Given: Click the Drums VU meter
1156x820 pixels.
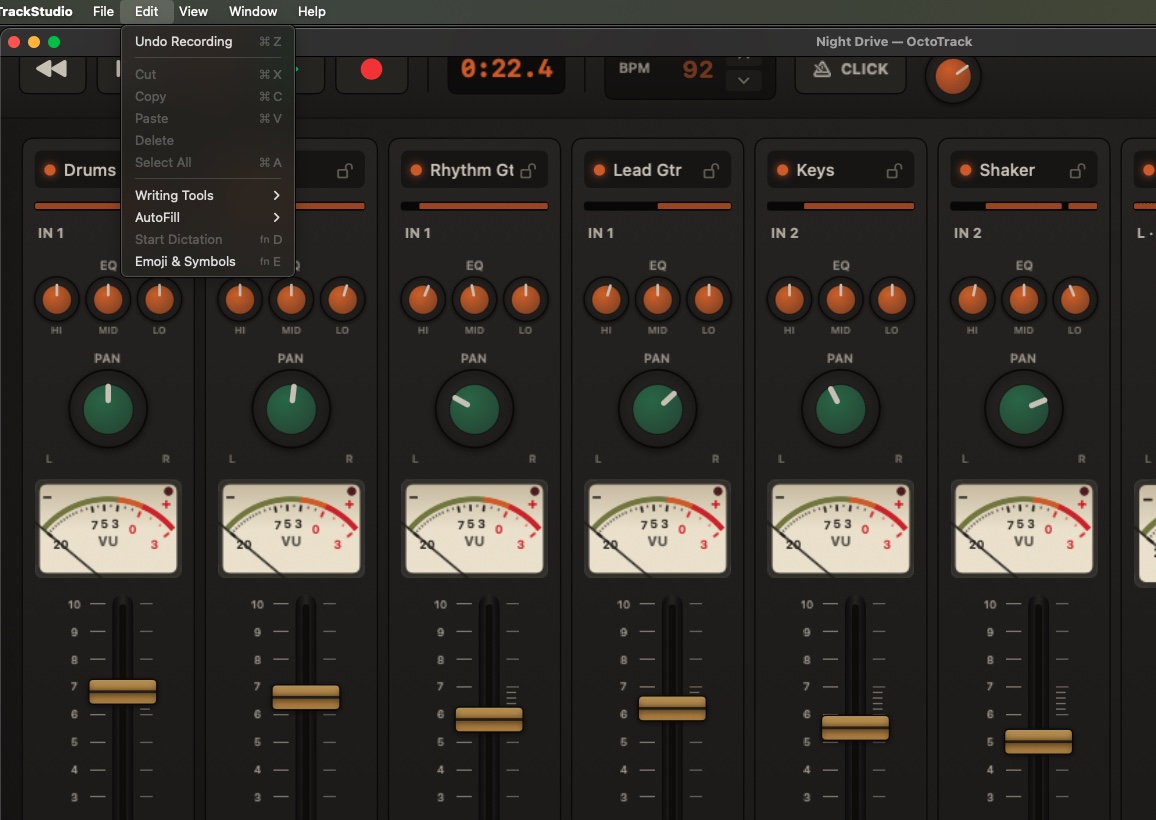Looking at the screenshot, I should click(x=108, y=528).
